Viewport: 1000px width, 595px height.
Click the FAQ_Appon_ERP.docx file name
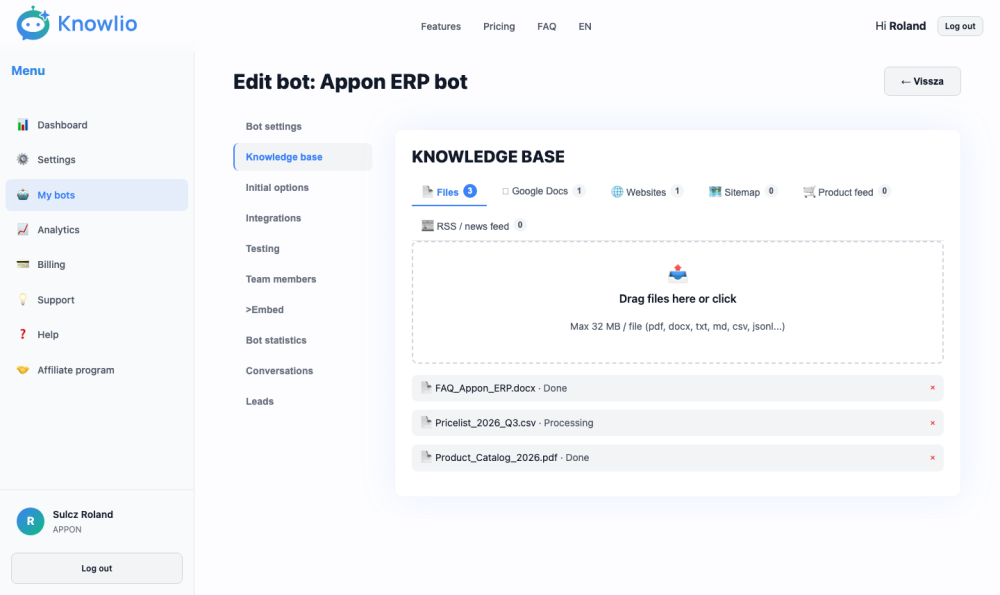click(x=485, y=388)
